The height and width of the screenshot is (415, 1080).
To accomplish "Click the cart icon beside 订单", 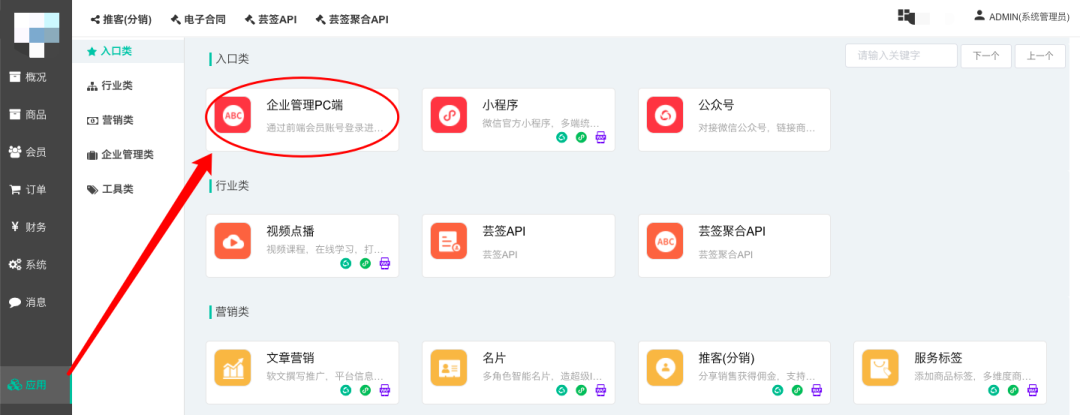I will coord(14,189).
